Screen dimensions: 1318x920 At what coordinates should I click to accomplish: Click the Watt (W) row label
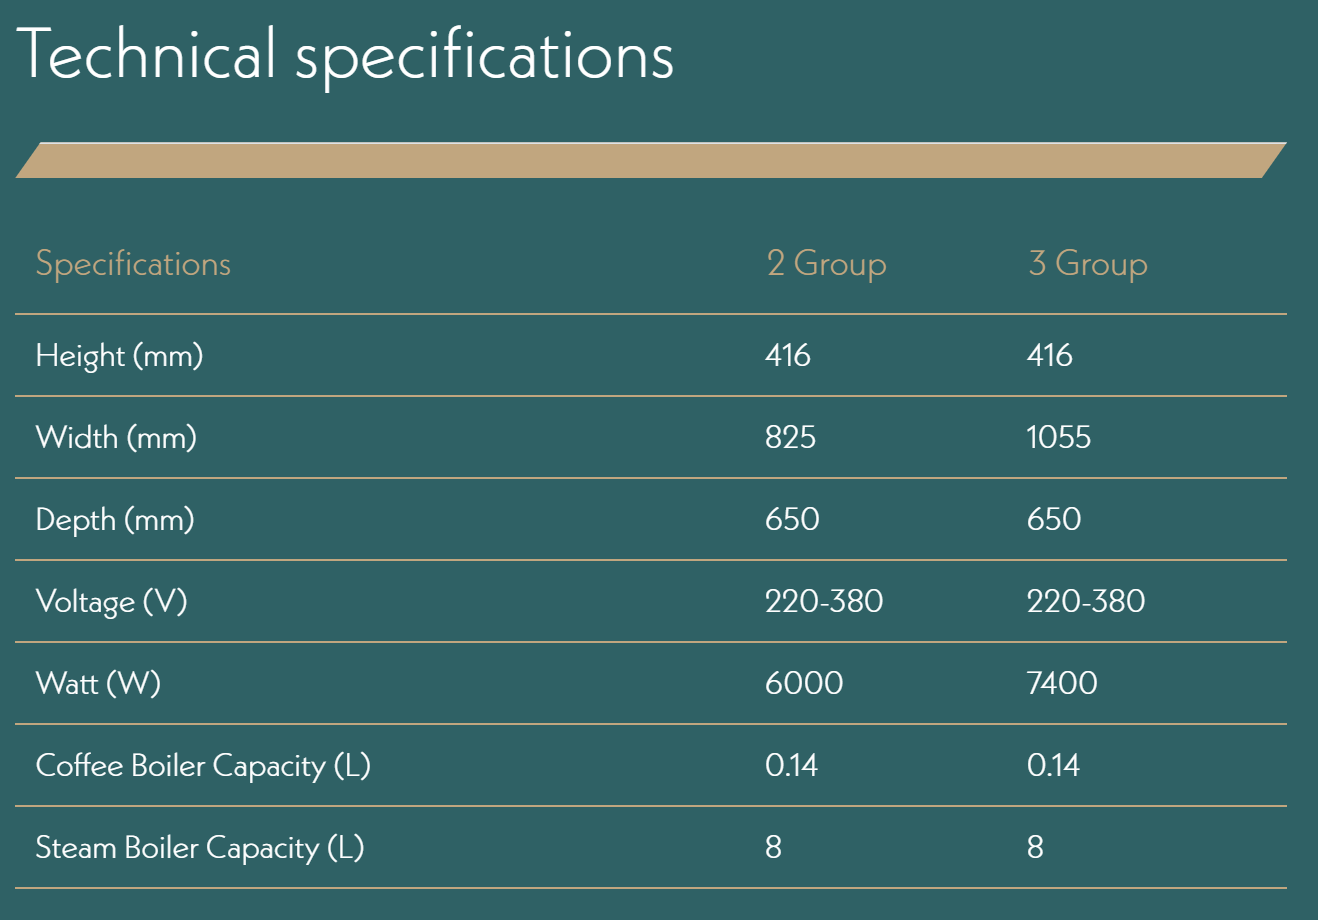point(98,684)
